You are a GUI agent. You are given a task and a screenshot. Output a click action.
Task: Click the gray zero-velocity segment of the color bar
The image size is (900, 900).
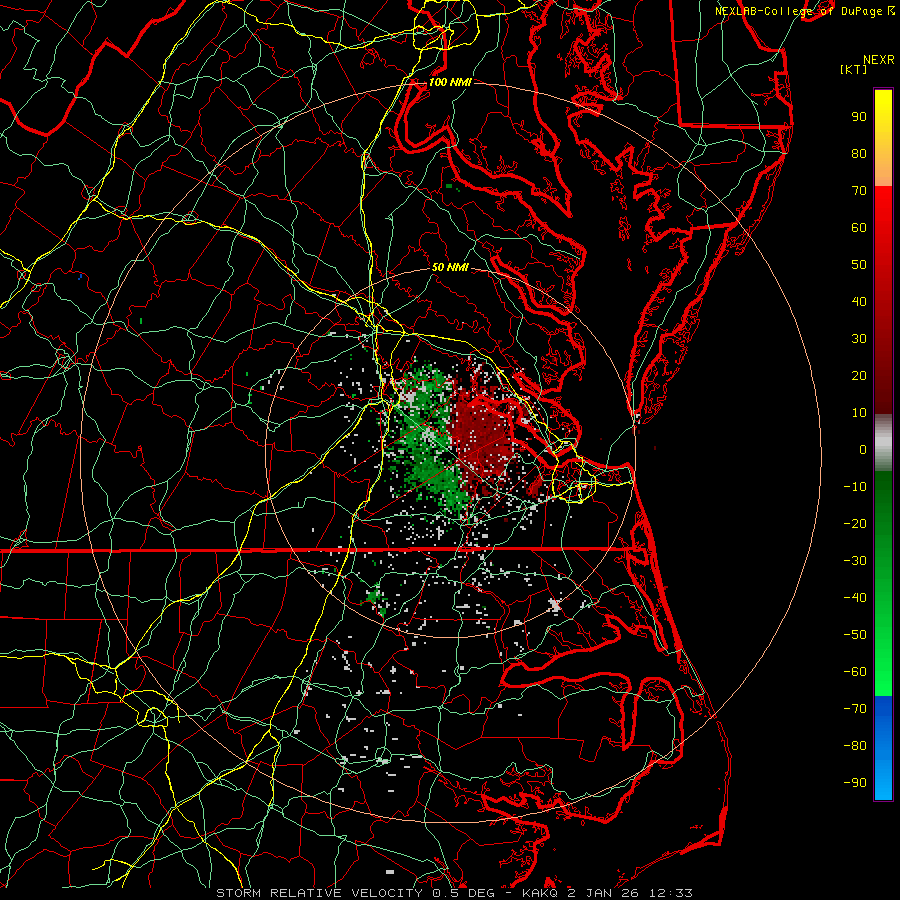click(883, 443)
